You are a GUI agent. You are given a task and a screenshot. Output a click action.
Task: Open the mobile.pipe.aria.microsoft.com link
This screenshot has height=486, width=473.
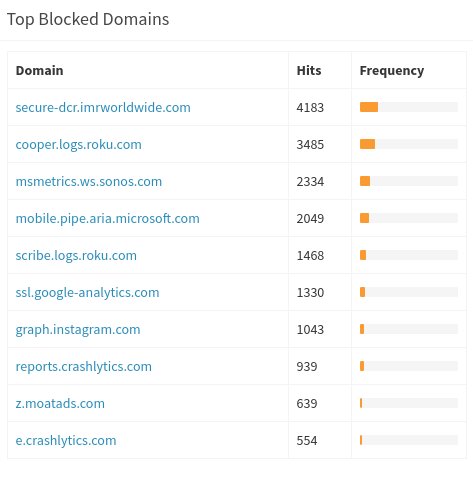(x=107, y=218)
